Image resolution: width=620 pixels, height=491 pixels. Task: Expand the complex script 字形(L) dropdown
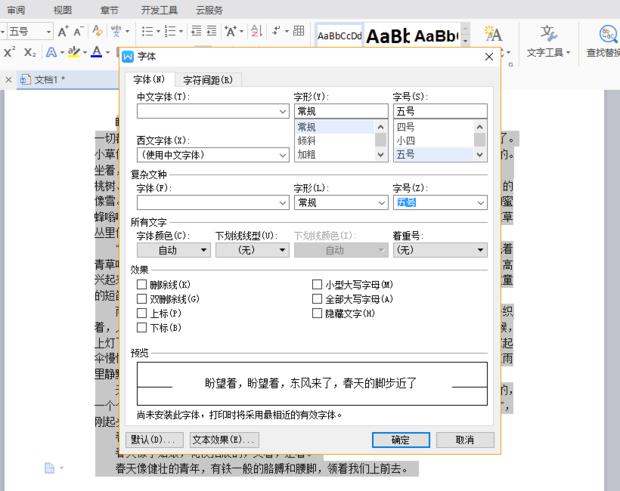click(x=382, y=203)
